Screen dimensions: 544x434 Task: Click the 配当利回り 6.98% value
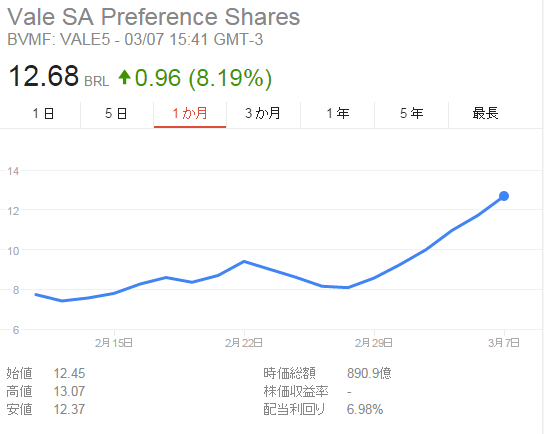point(365,409)
